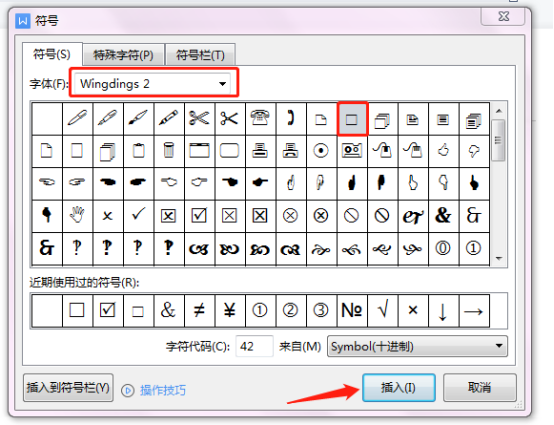
Task: Click the symbol grid scrollbar down arrow
Action: [499, 259]
